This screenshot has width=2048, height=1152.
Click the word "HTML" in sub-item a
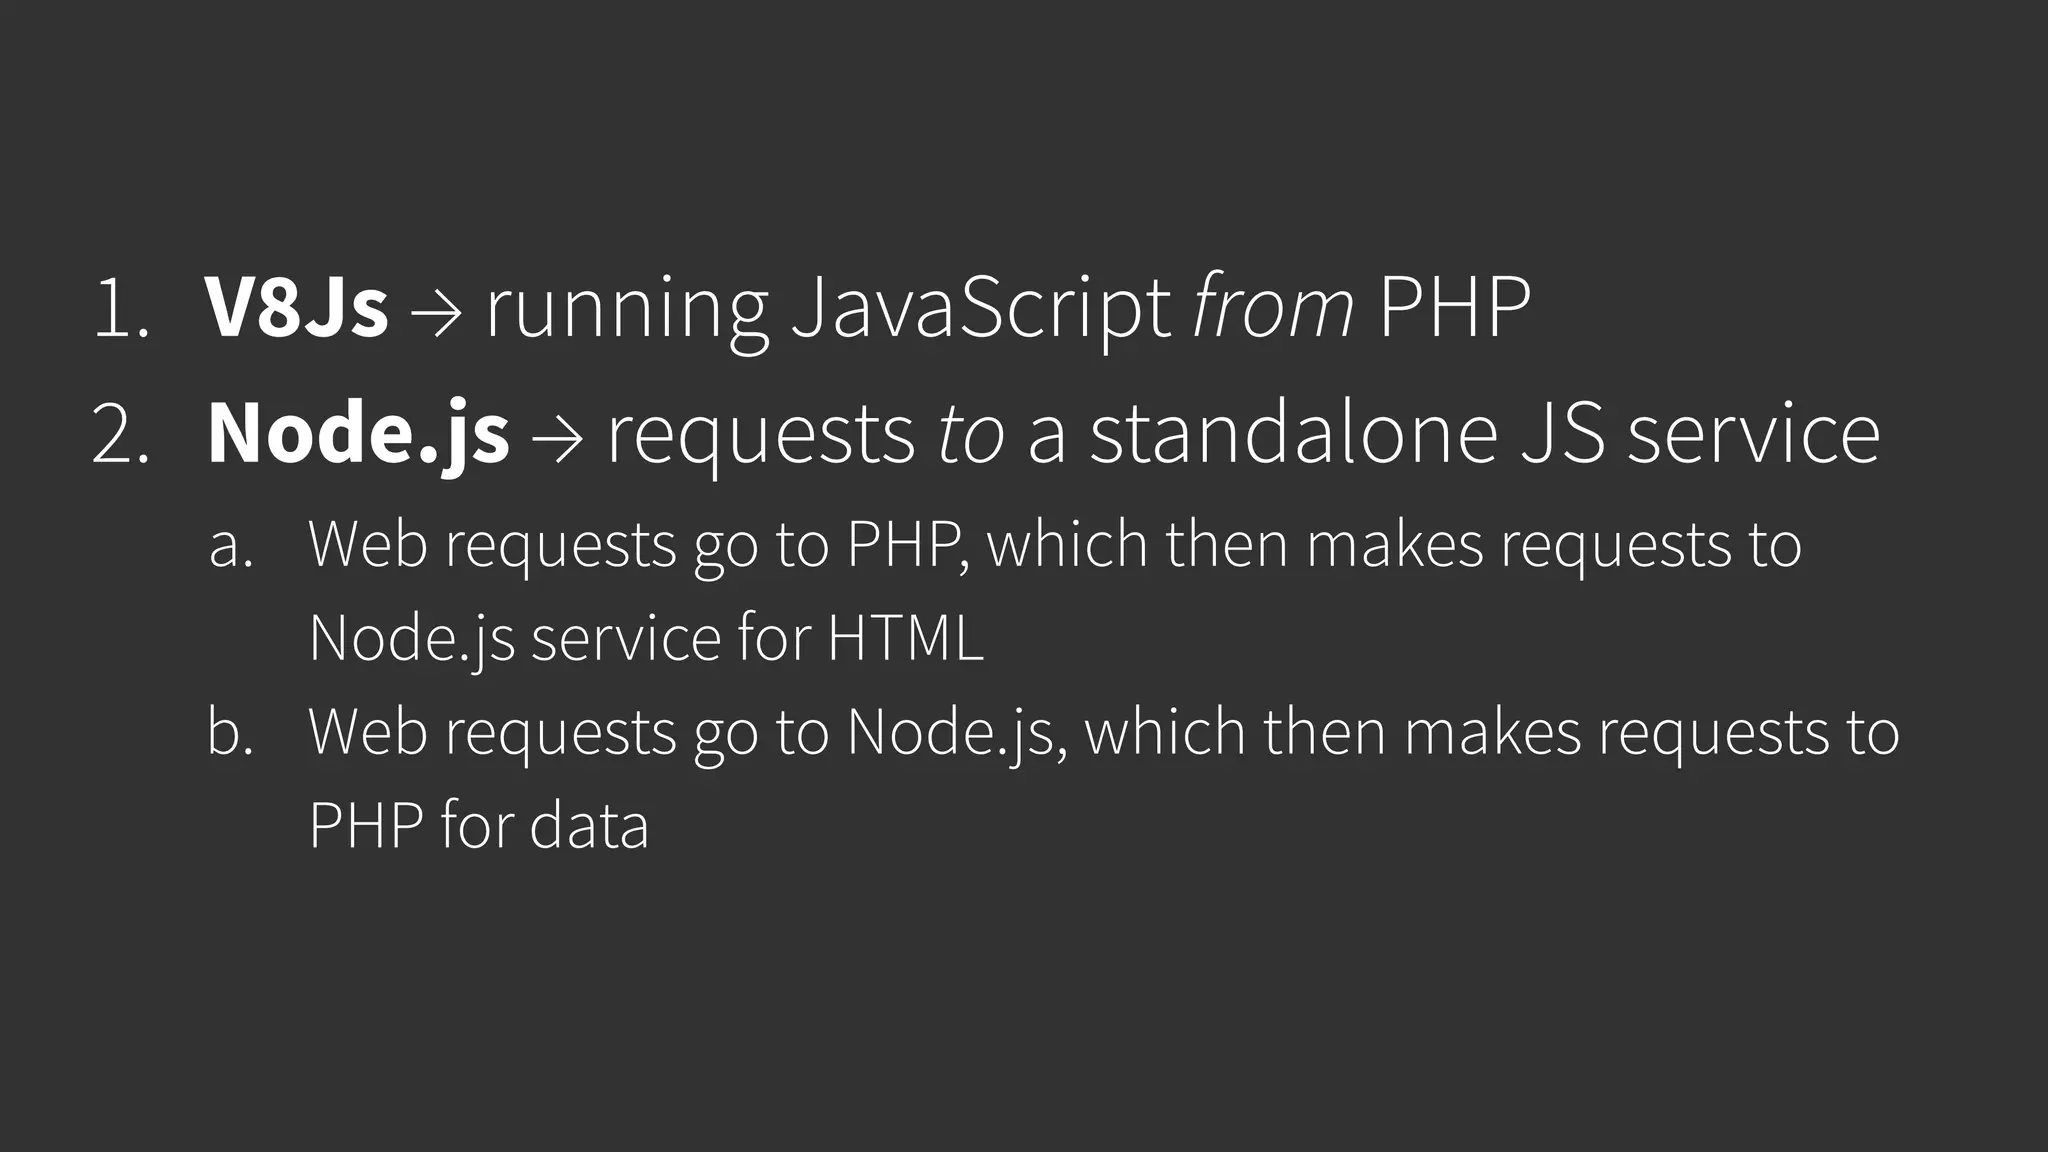pyautogui.click(x=905, y=638)
